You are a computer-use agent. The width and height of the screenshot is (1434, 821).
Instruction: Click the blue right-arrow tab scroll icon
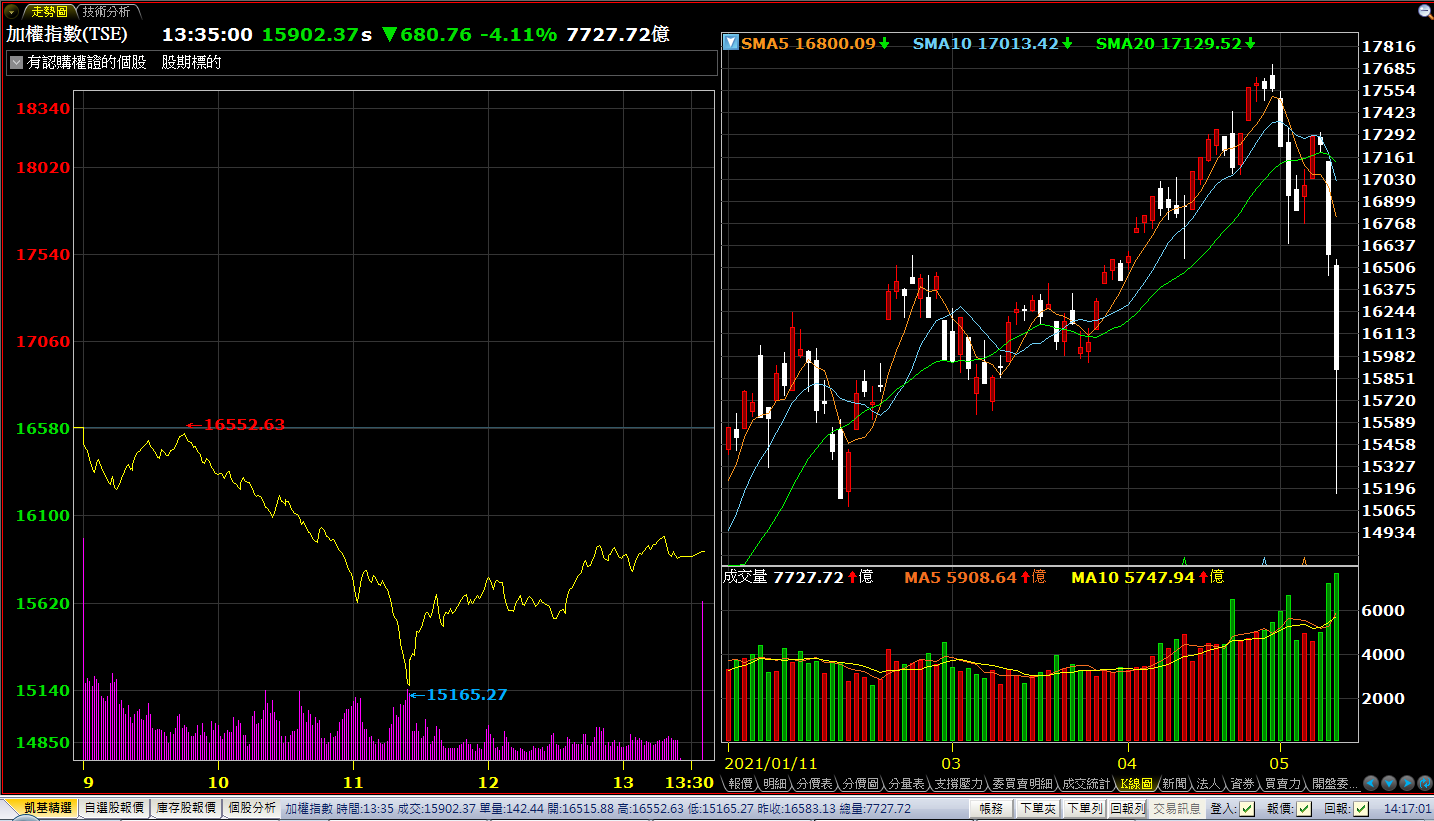1408,784
